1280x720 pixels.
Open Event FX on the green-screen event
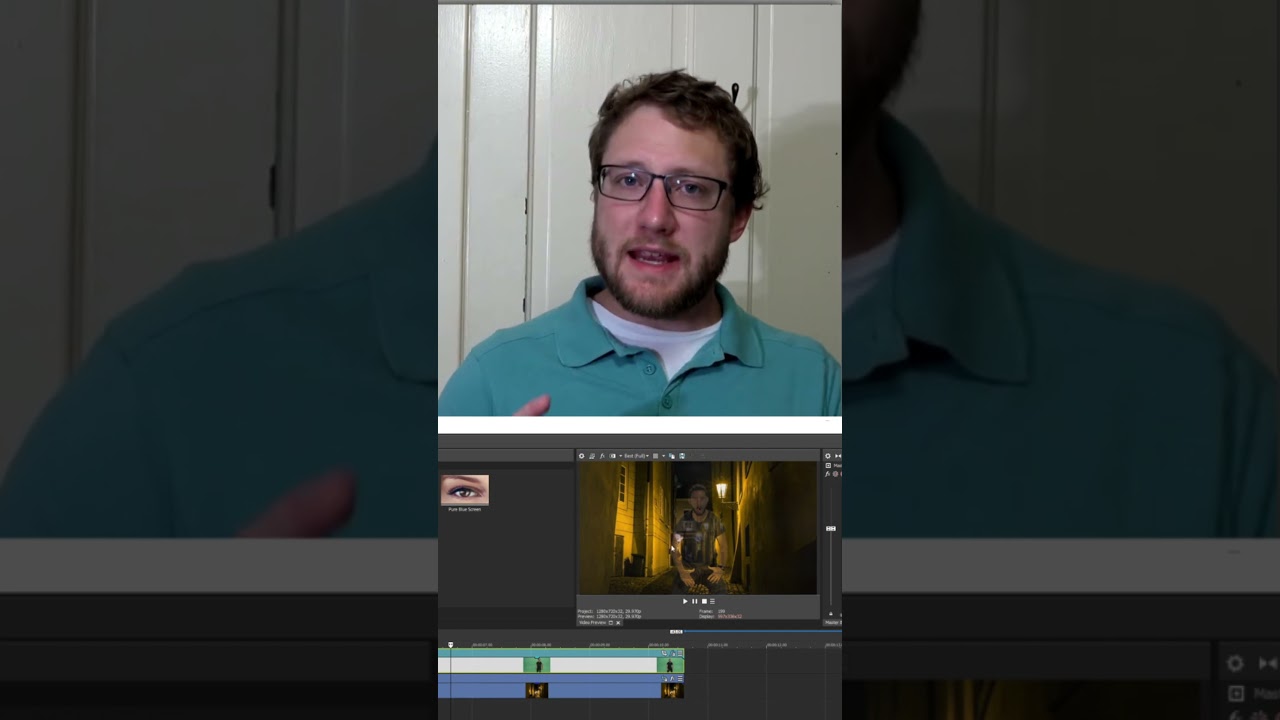[x=673, y=653]
